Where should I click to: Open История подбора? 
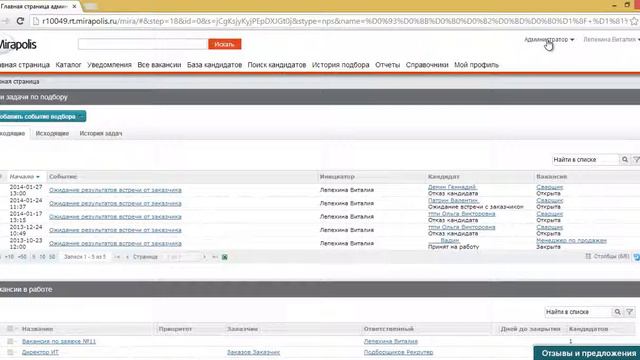340,65
